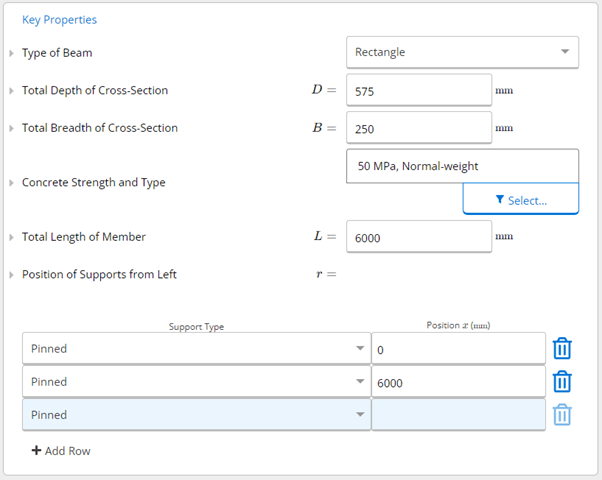Open first Pinned support type dropdown

[x=197, y=348]
